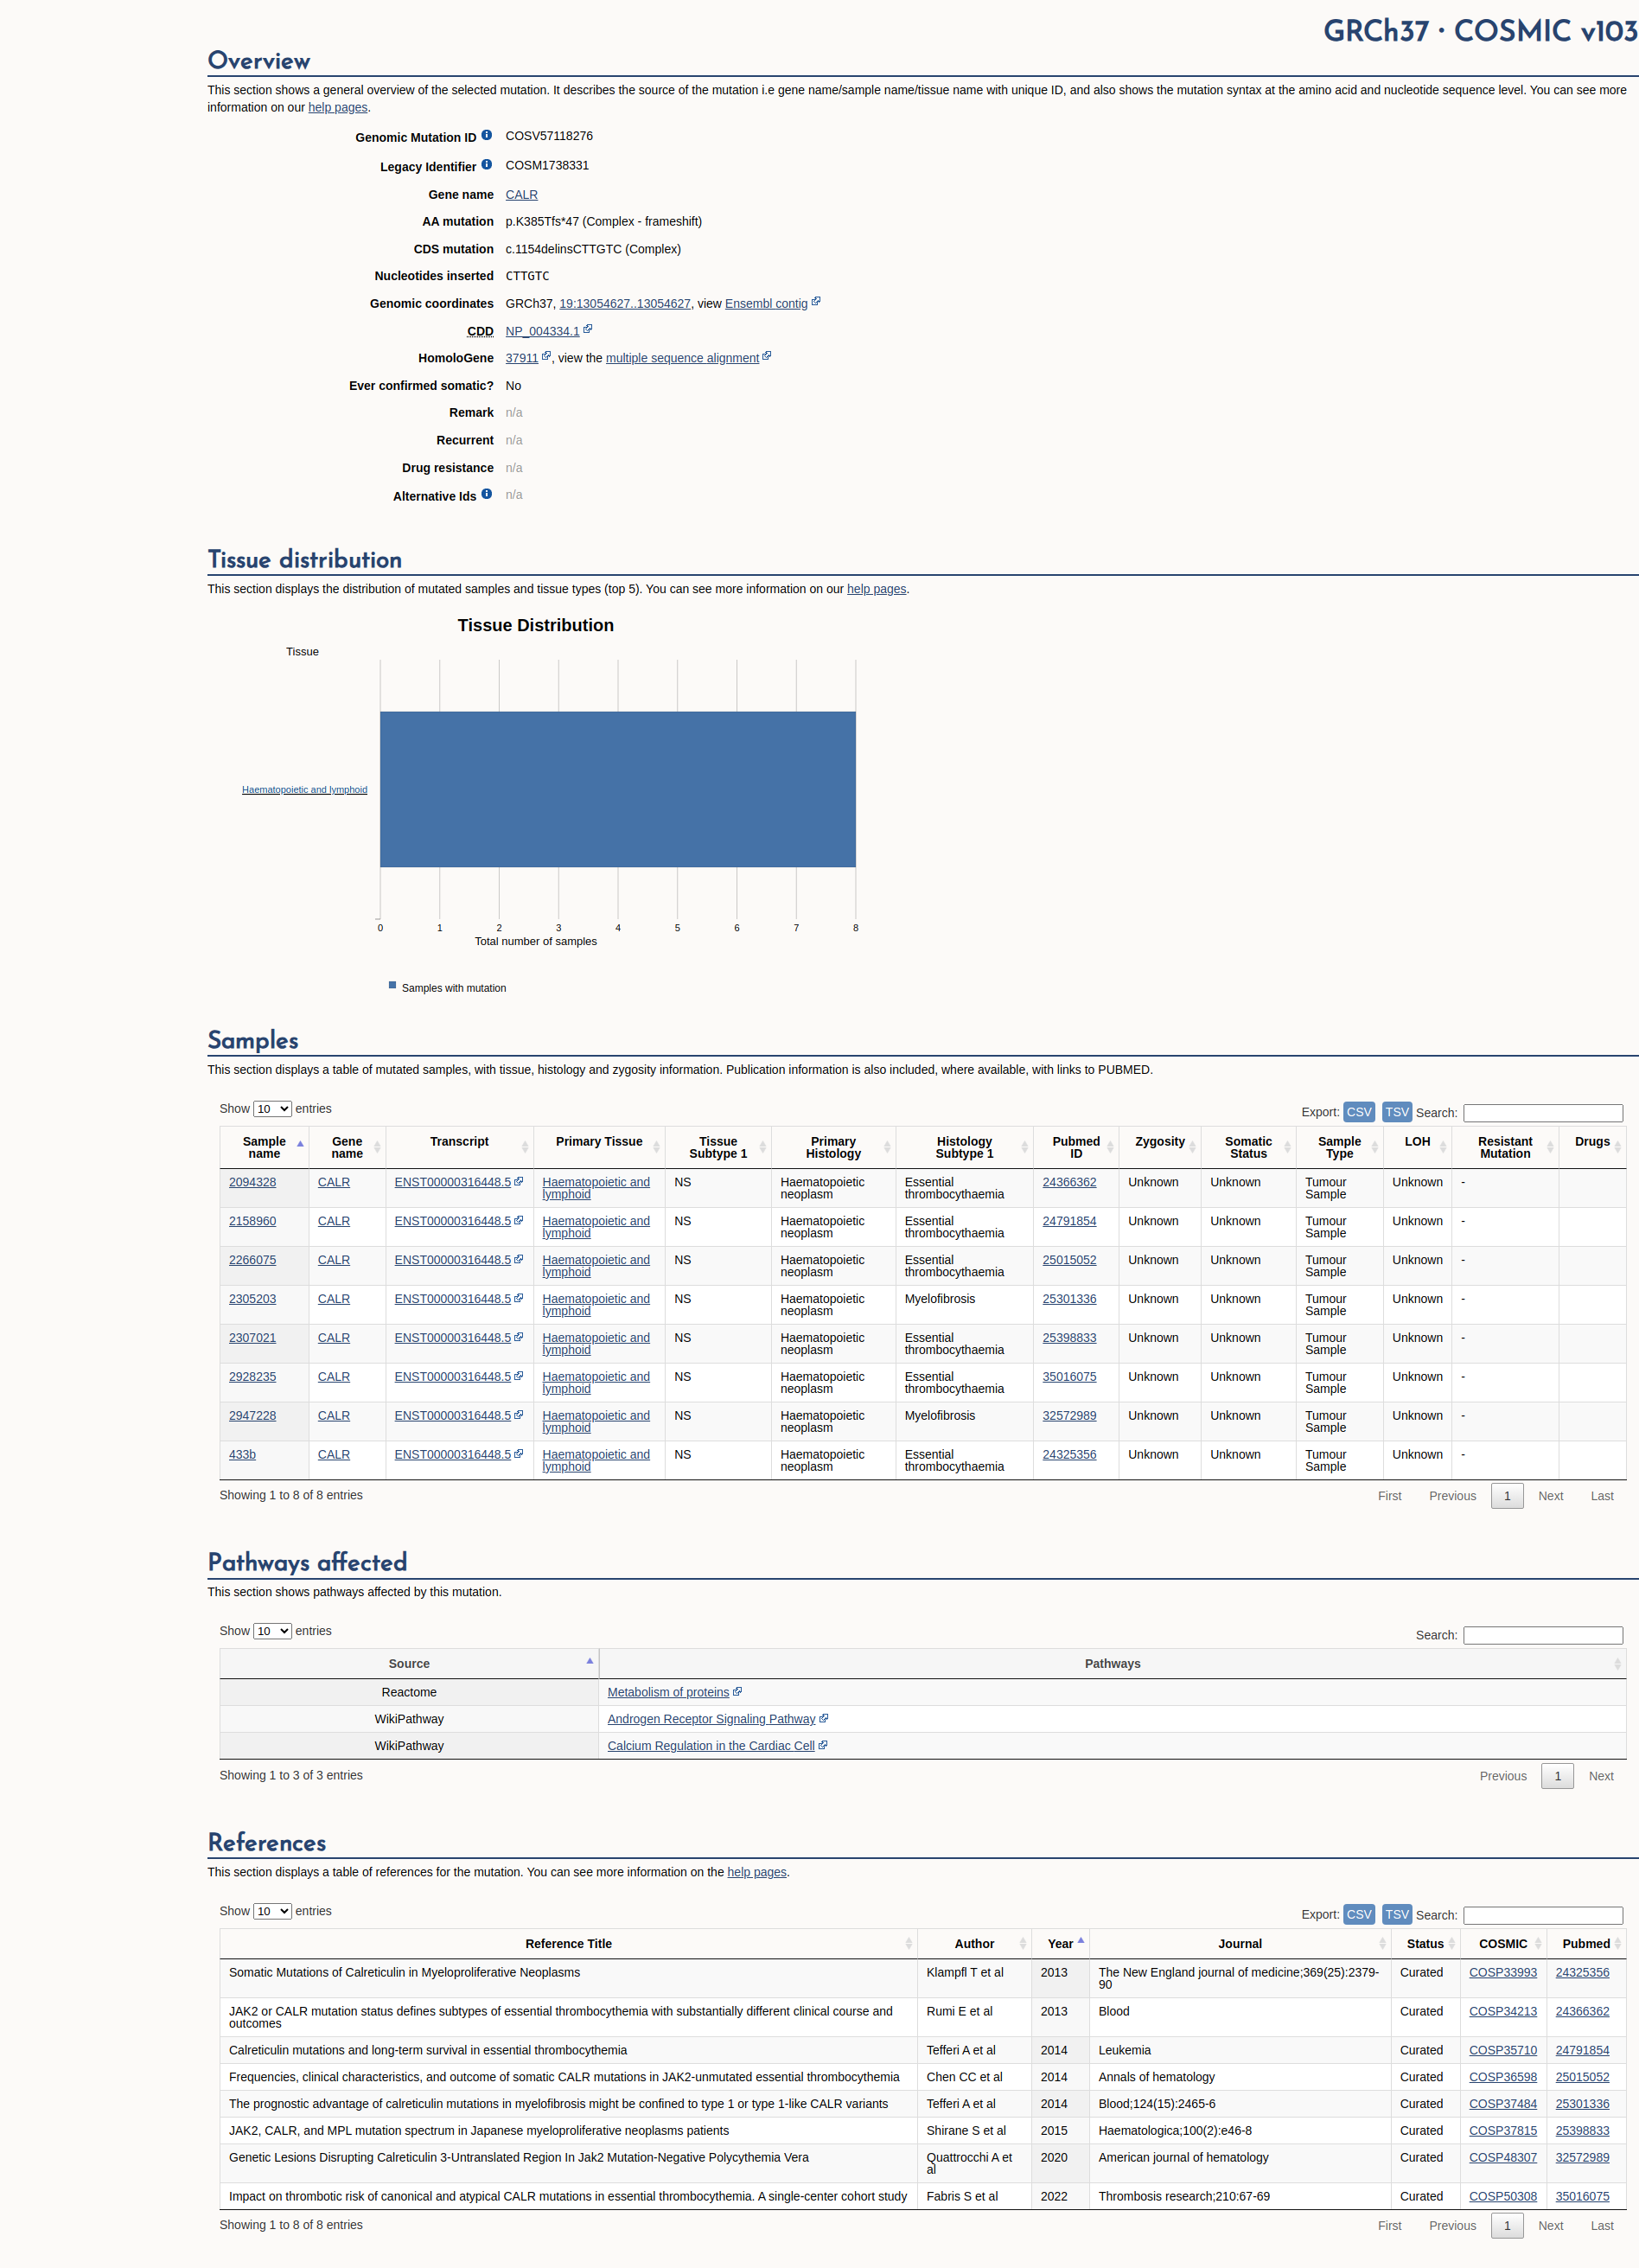The width and height of the screenshot is (1639, 2268).
Task: Open NP_004334.1 CDD link
Action: coord(542,331)
